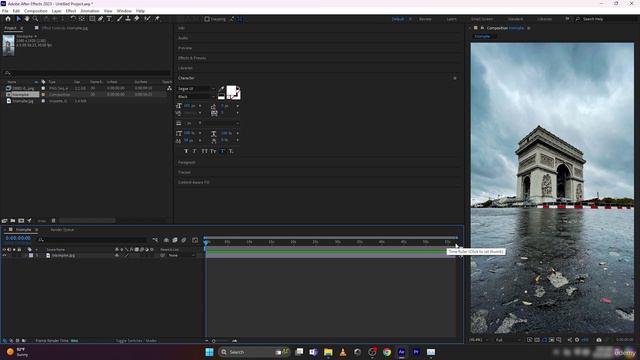Click the project search field
This screenshot has height=360, width=640.
(x=86, y=73)
